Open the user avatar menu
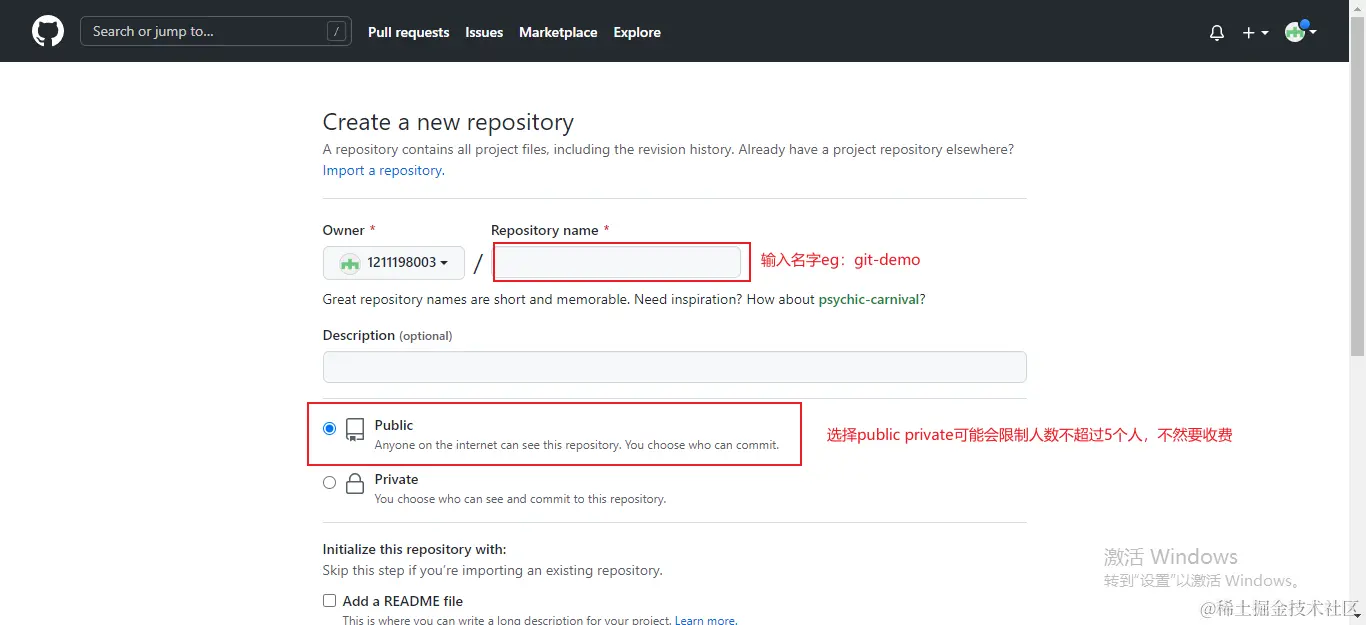This screenshot has height=625, width=1366. coord(1300,32)
